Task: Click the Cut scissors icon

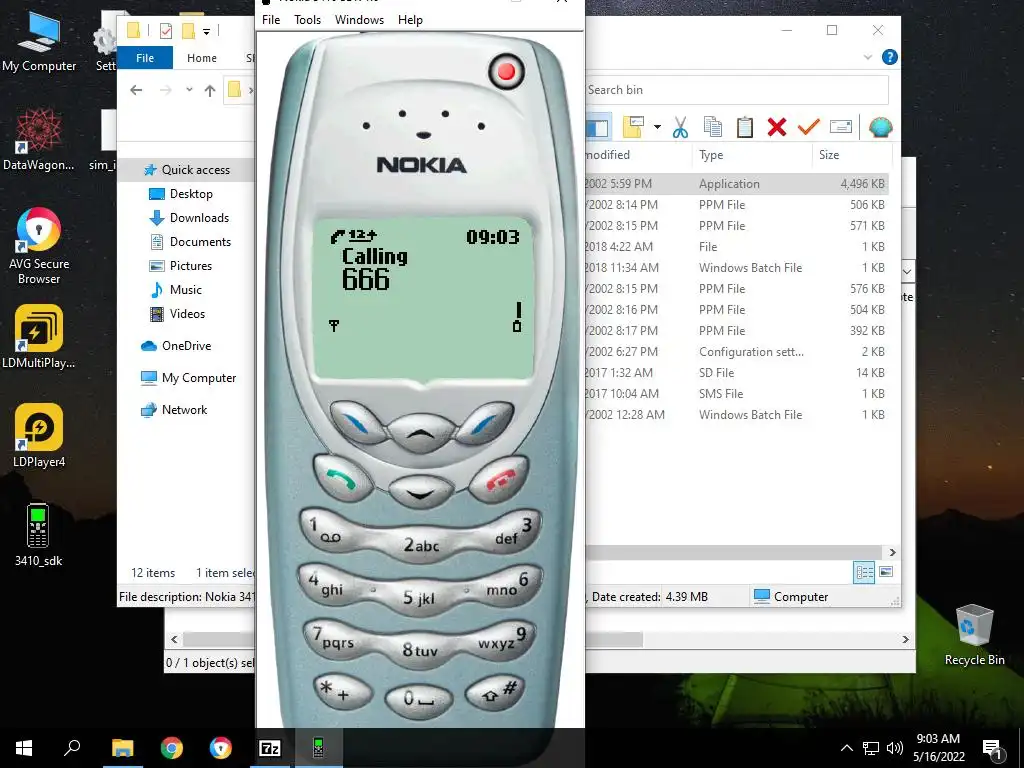Action: (680, 127)
